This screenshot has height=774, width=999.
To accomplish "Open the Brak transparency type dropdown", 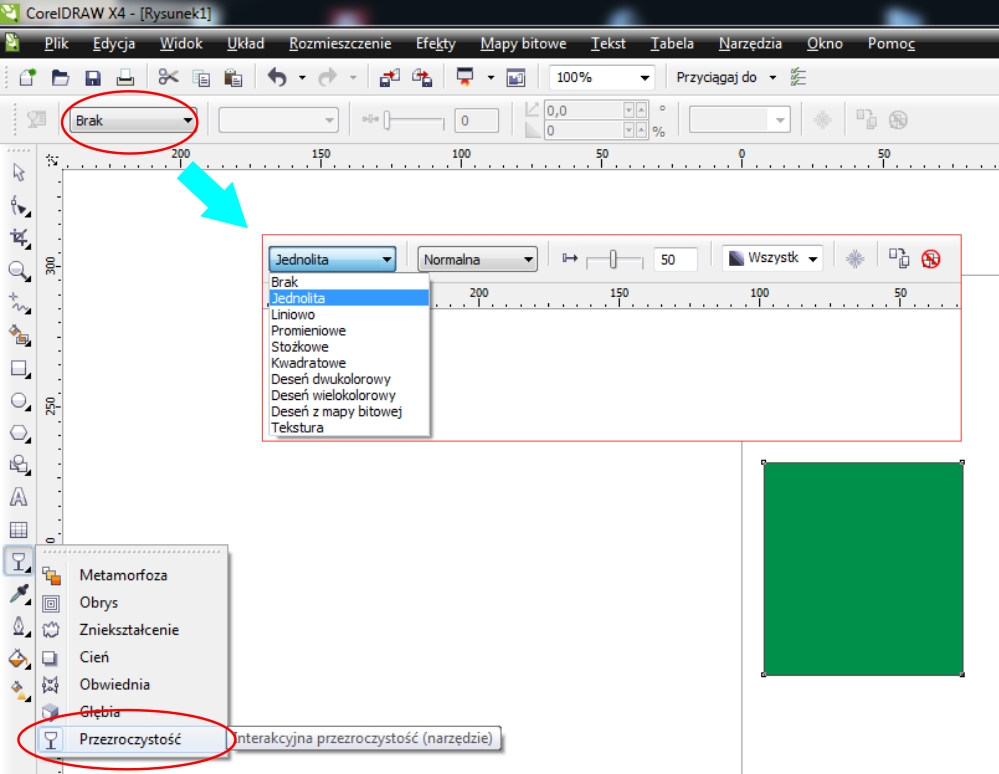I will coord(132,121).
